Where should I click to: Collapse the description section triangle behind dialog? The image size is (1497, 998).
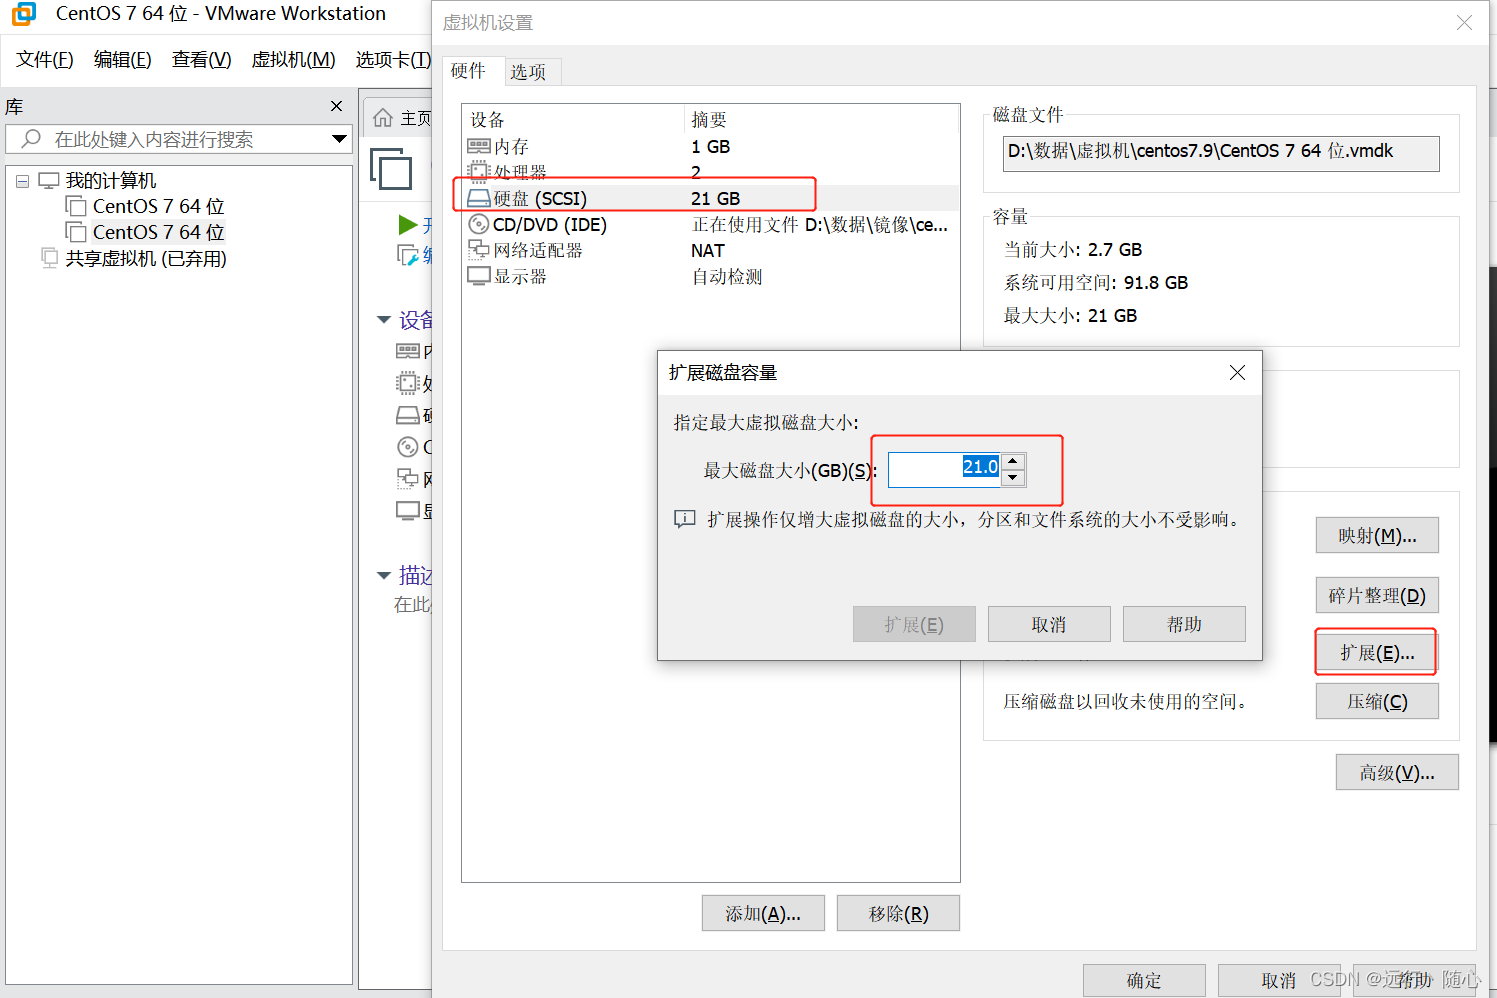pyautogui.click(x=384, y=575)
